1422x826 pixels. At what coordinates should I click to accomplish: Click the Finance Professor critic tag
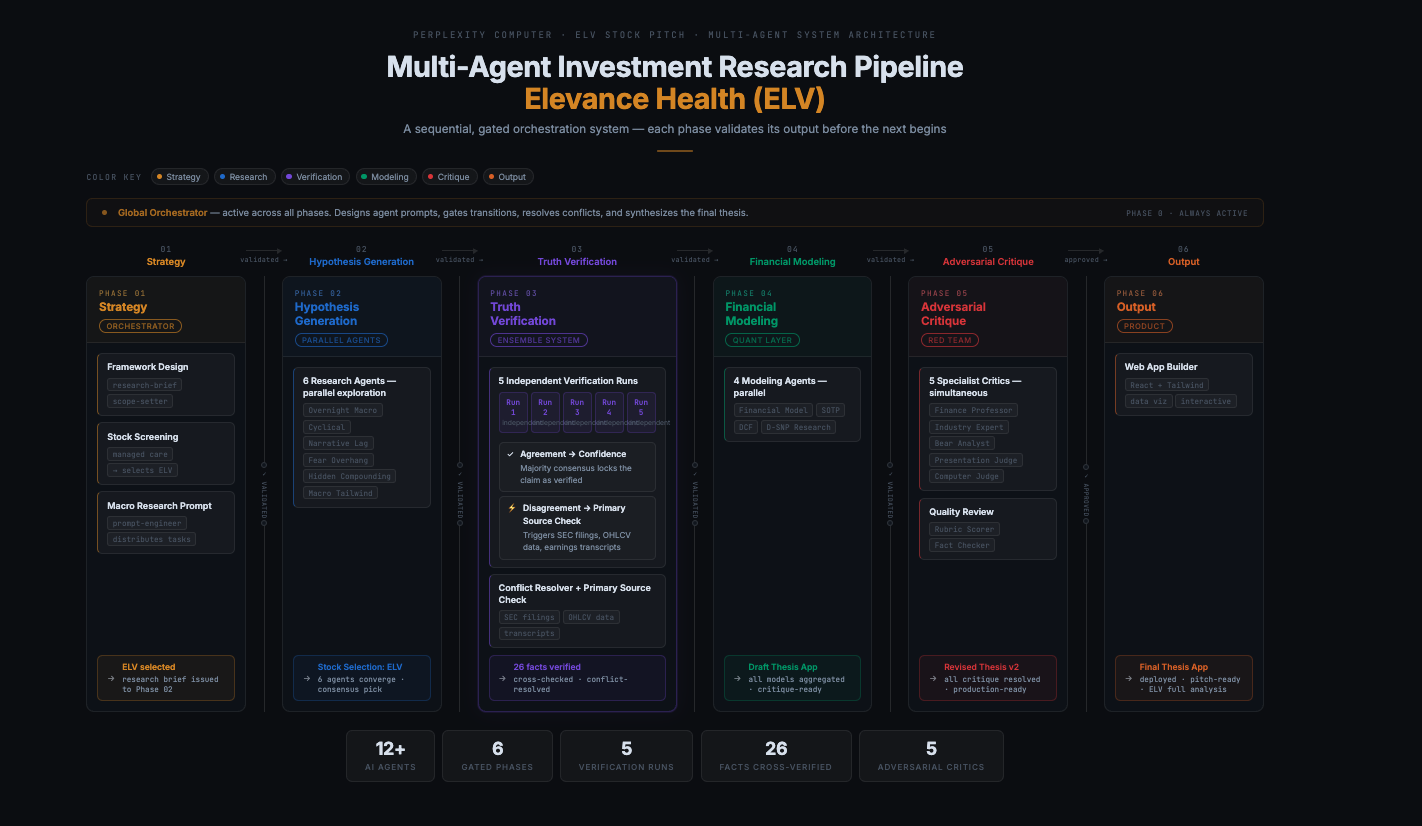tap(973, 410)
